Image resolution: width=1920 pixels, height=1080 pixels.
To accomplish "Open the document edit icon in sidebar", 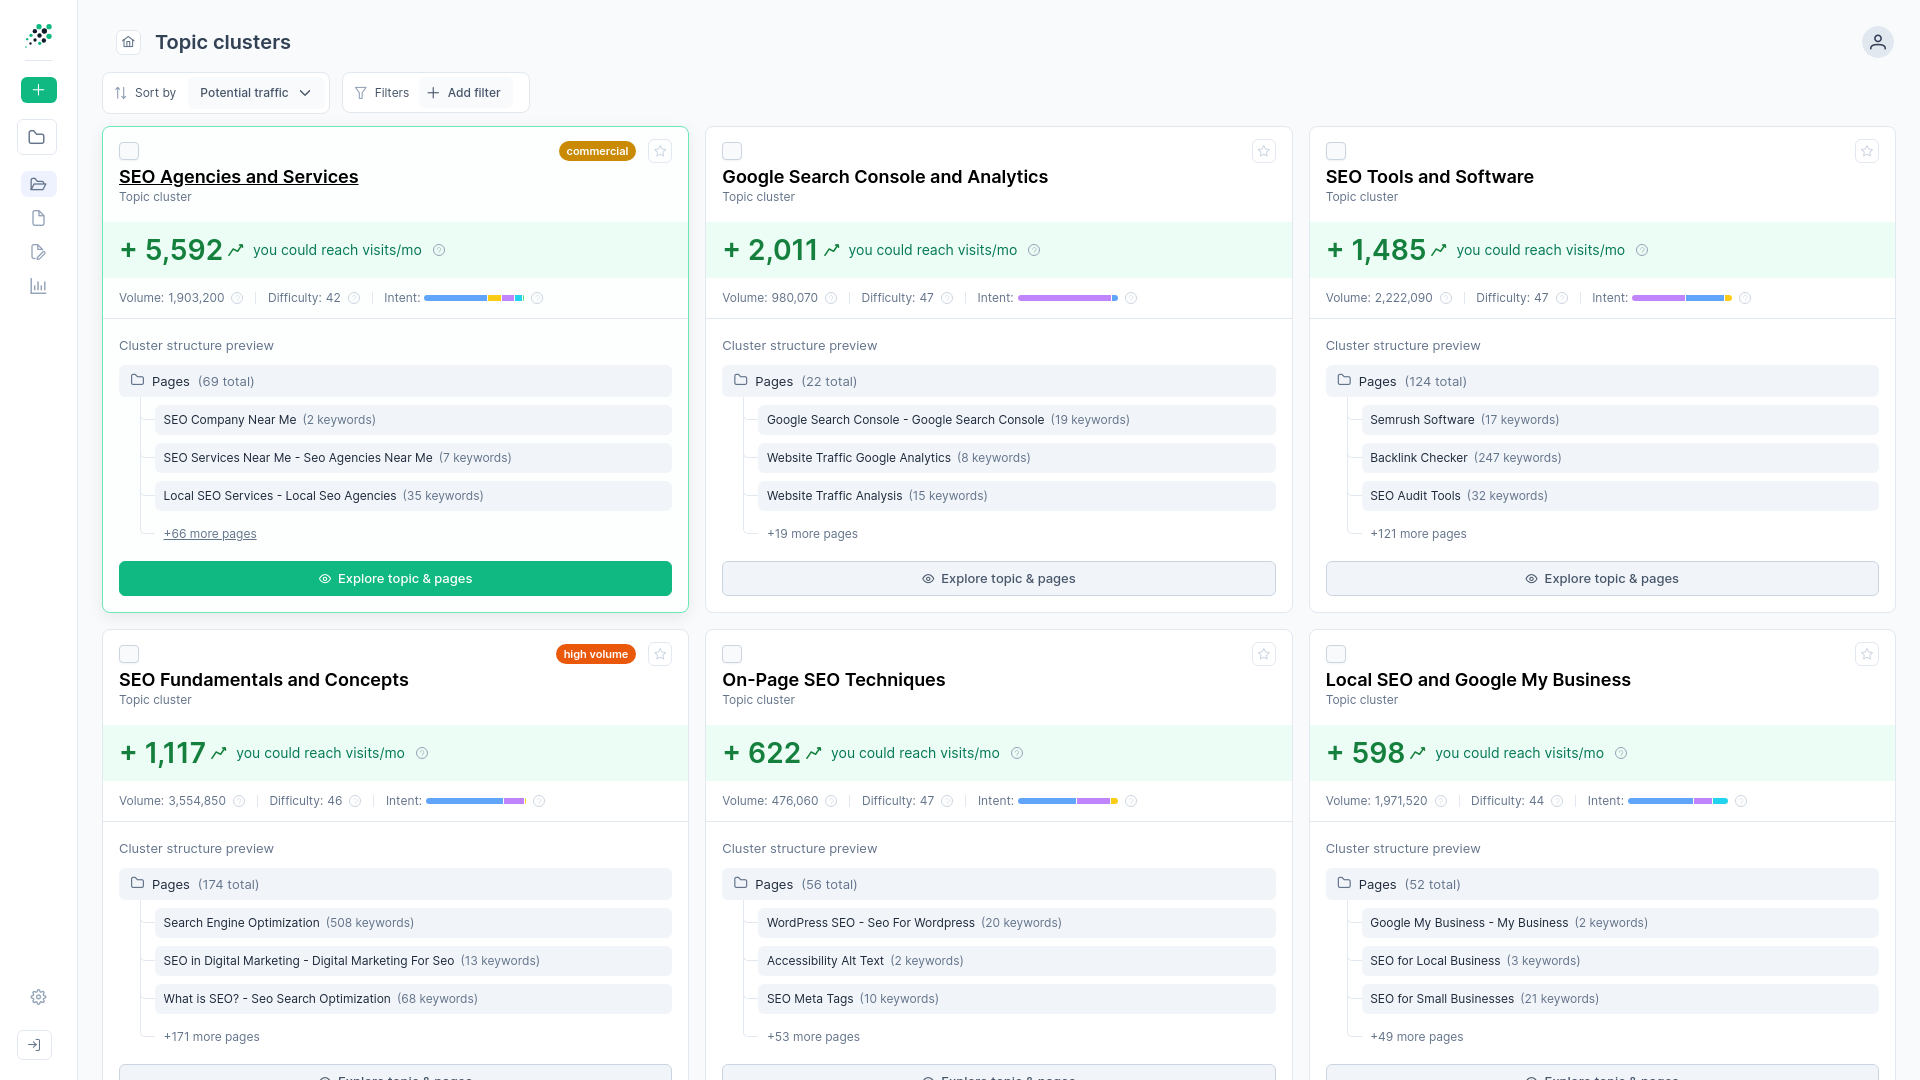I will (x=38, y=252).
